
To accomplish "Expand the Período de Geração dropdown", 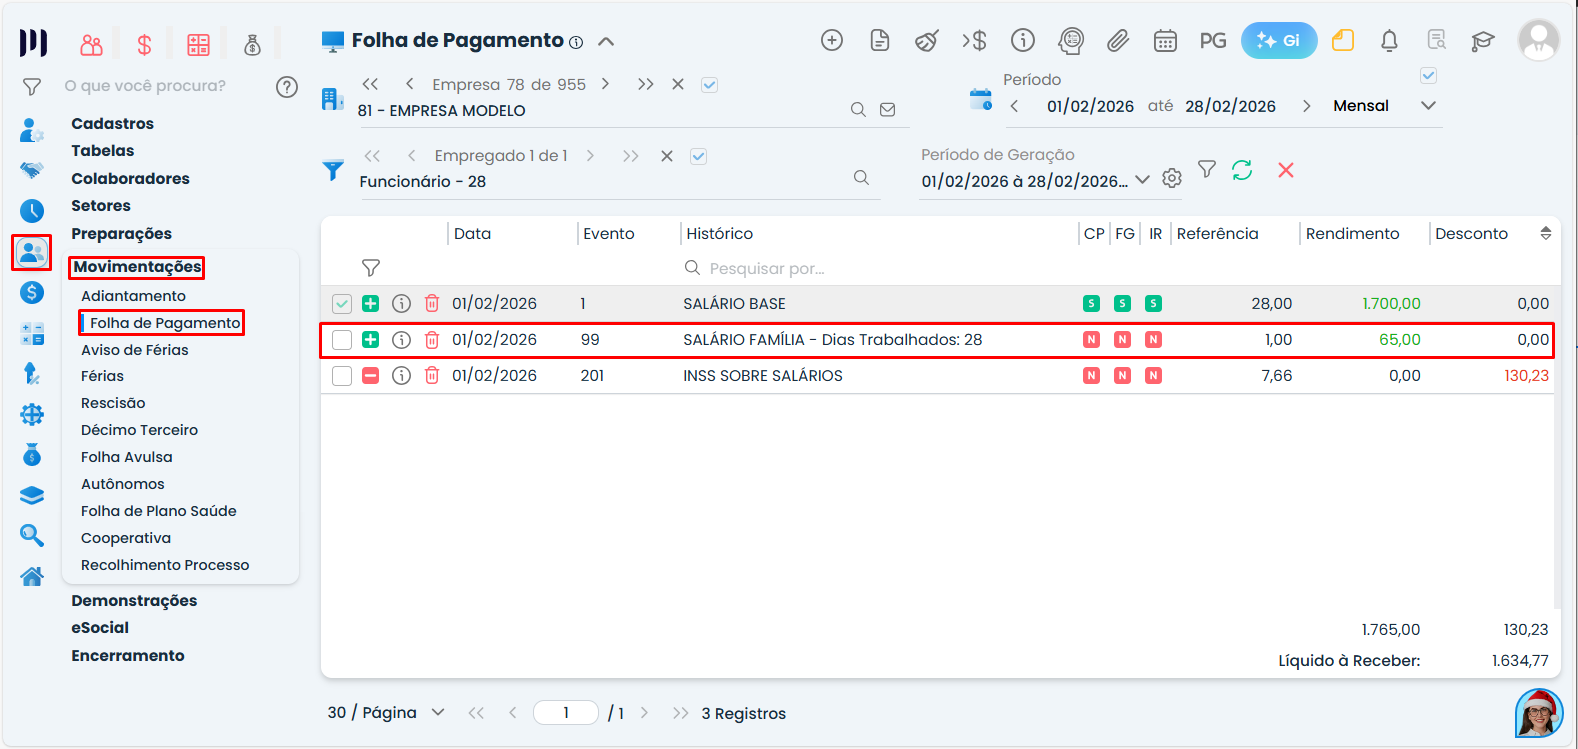I will point(1142,180).
